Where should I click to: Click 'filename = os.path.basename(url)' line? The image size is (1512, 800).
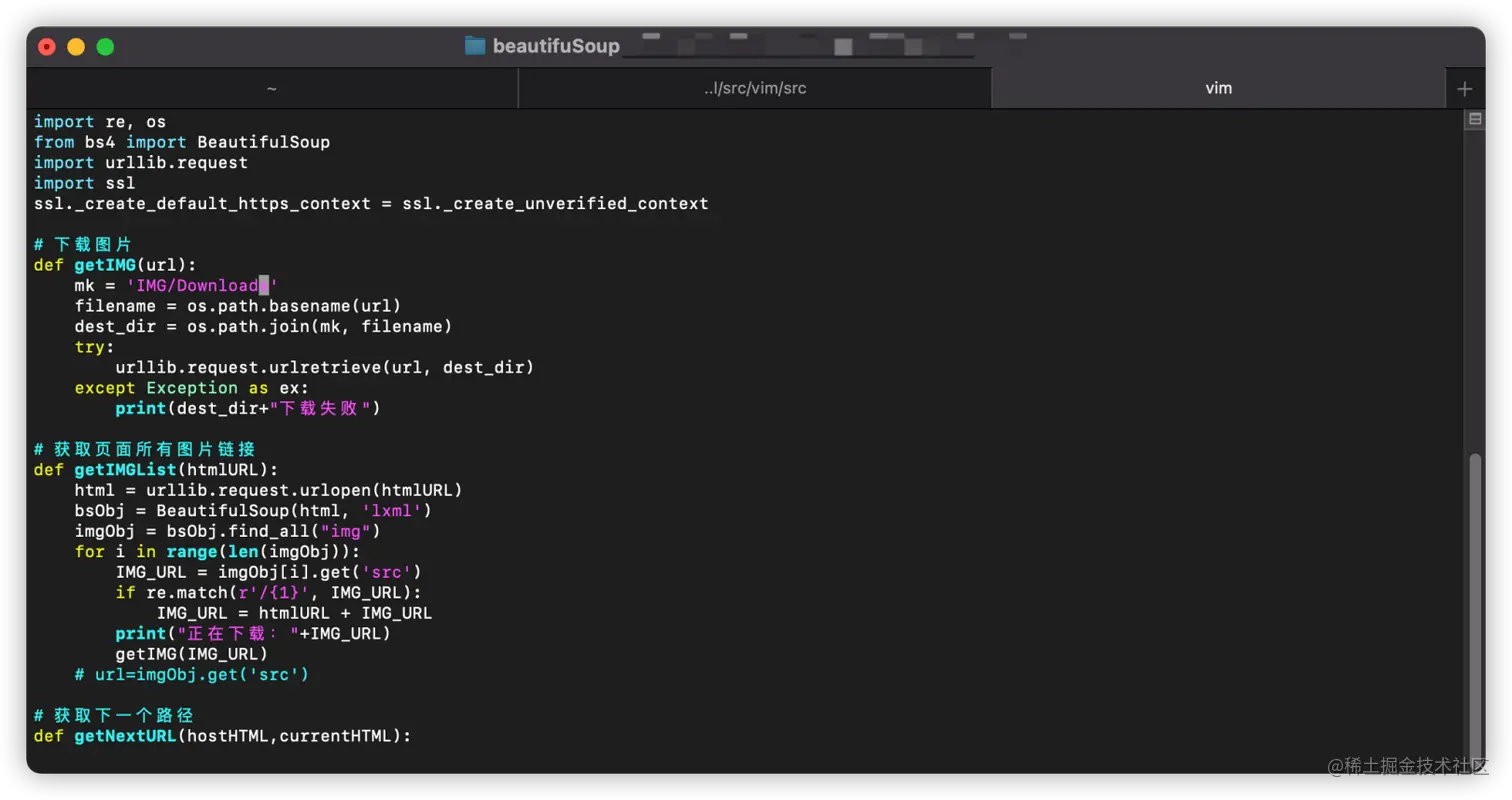tap(238, 306)
